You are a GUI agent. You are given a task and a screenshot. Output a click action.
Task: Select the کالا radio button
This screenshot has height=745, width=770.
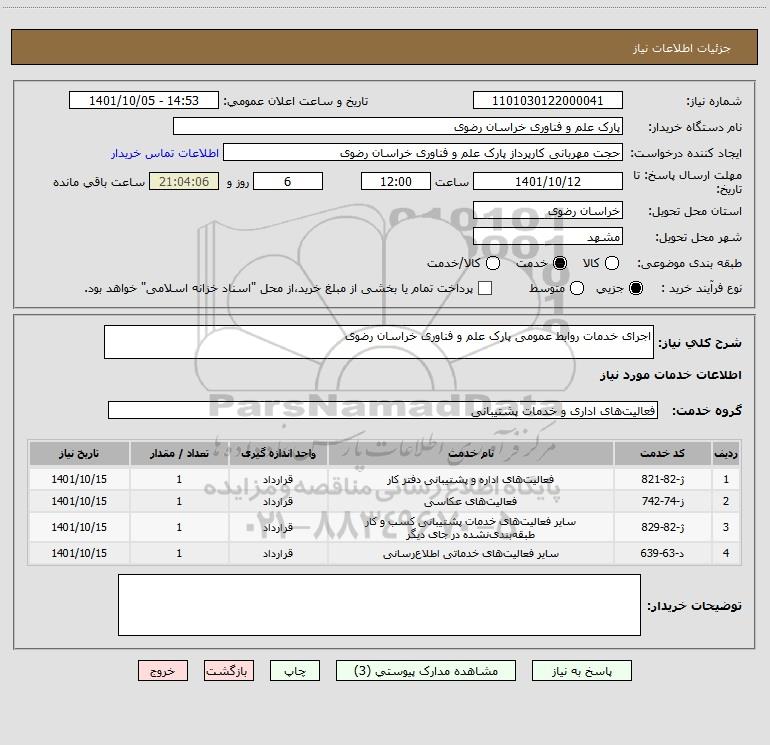[611, 263]
